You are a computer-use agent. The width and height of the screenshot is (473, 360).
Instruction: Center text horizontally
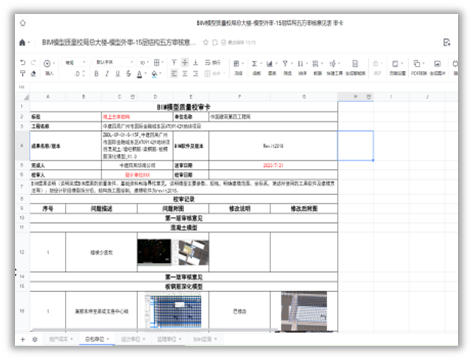185,74
